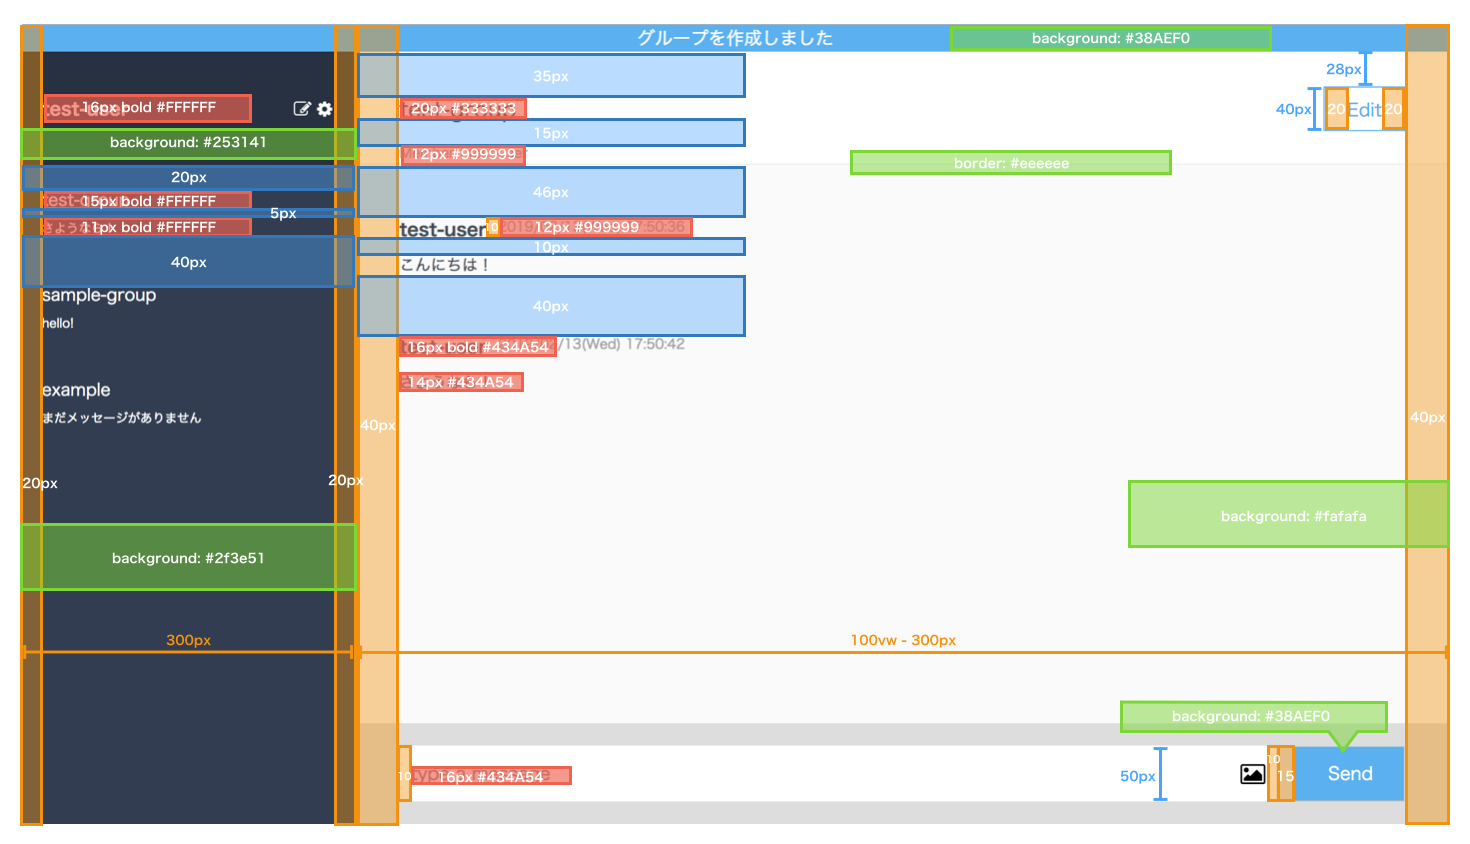Click the background: #38AEF0 annotation label
This screenshot has height=844, width=1470.
1110,37
